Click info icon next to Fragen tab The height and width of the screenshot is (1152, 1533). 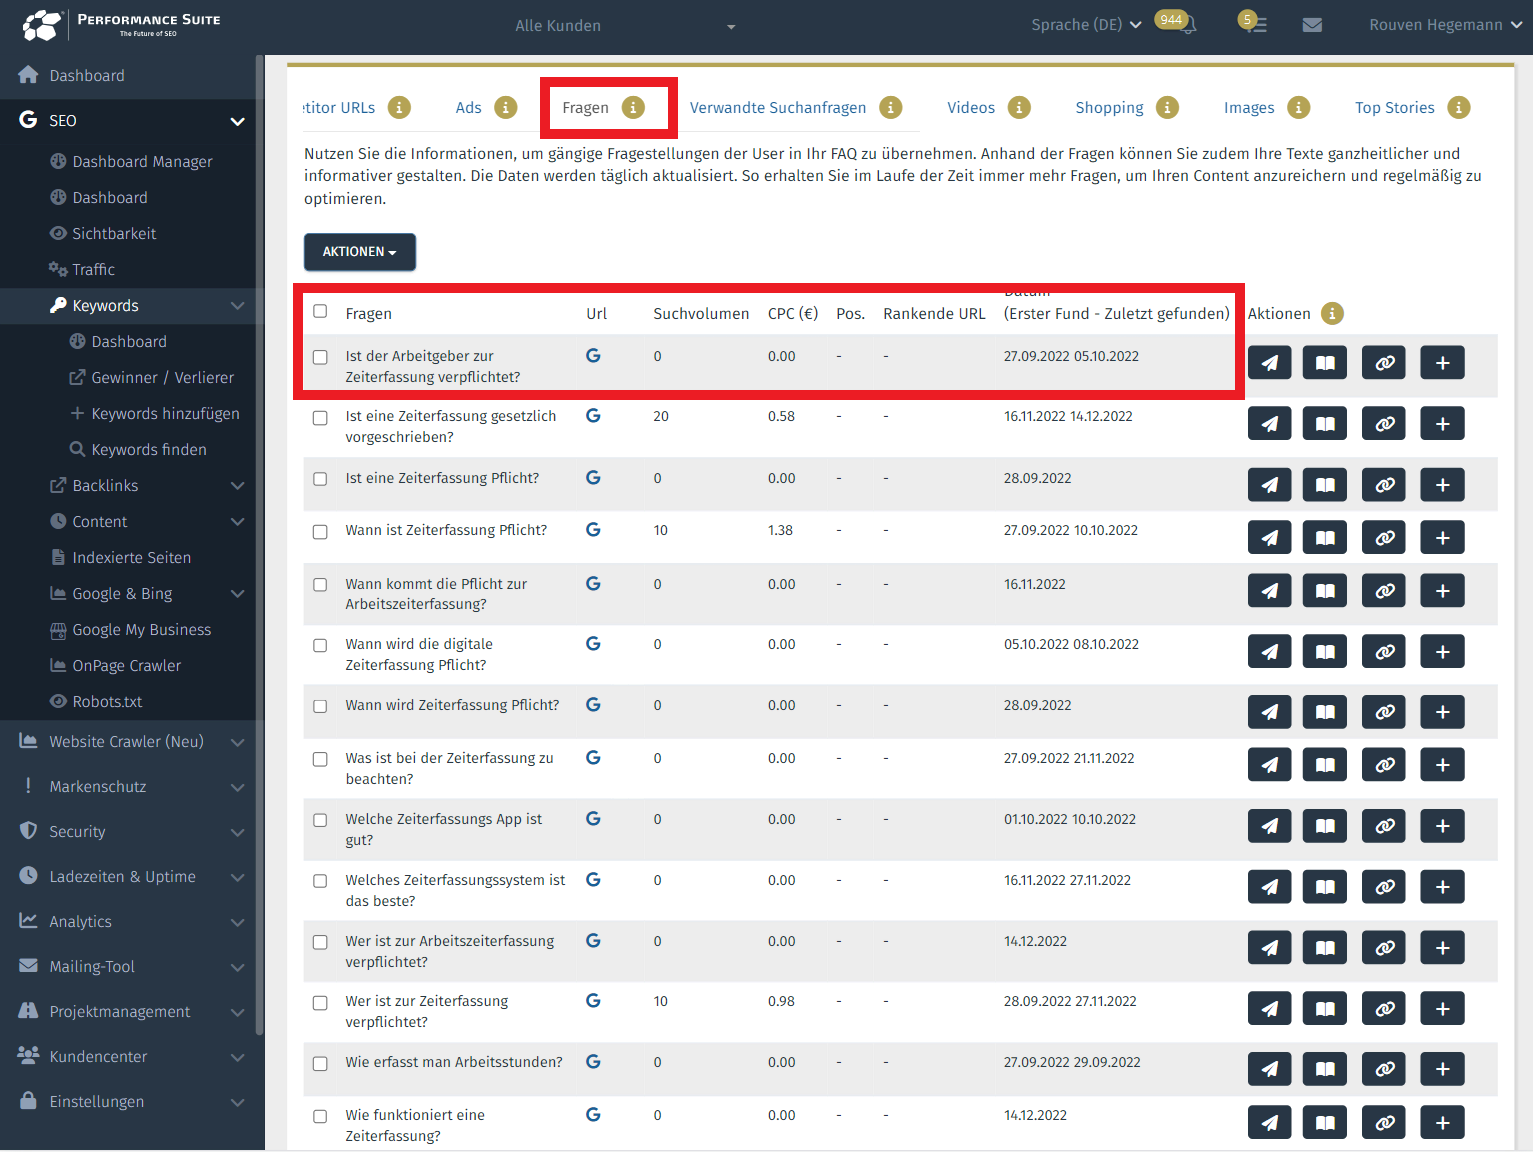pyautogui.click(x=633, y=107)
